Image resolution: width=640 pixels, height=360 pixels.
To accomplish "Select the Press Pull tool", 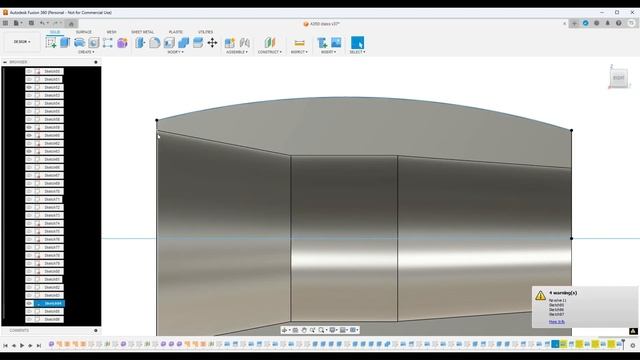I will click(140, 42).
